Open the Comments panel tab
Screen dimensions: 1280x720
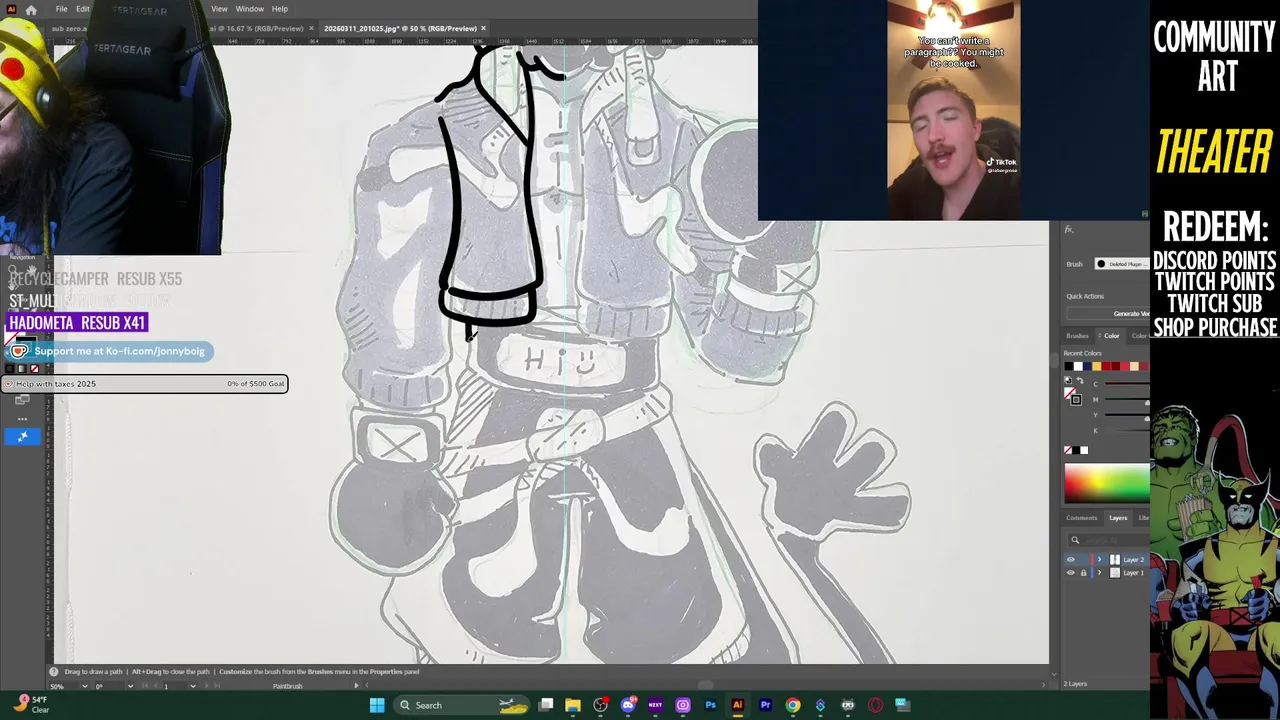pyautogui.click(x=1081, y=518)
